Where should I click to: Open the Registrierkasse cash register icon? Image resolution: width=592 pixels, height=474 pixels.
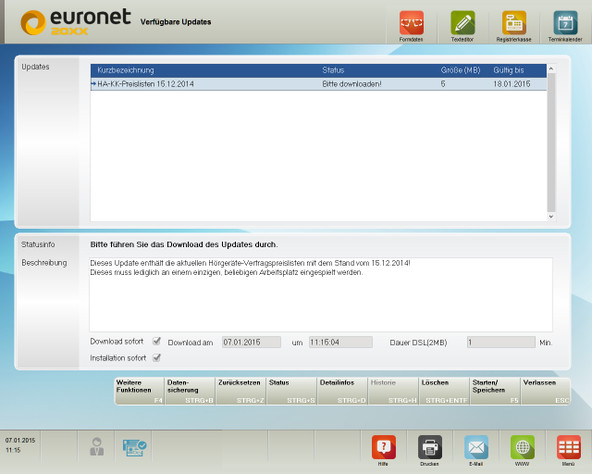pyautogui.click(x=514, y=23)
